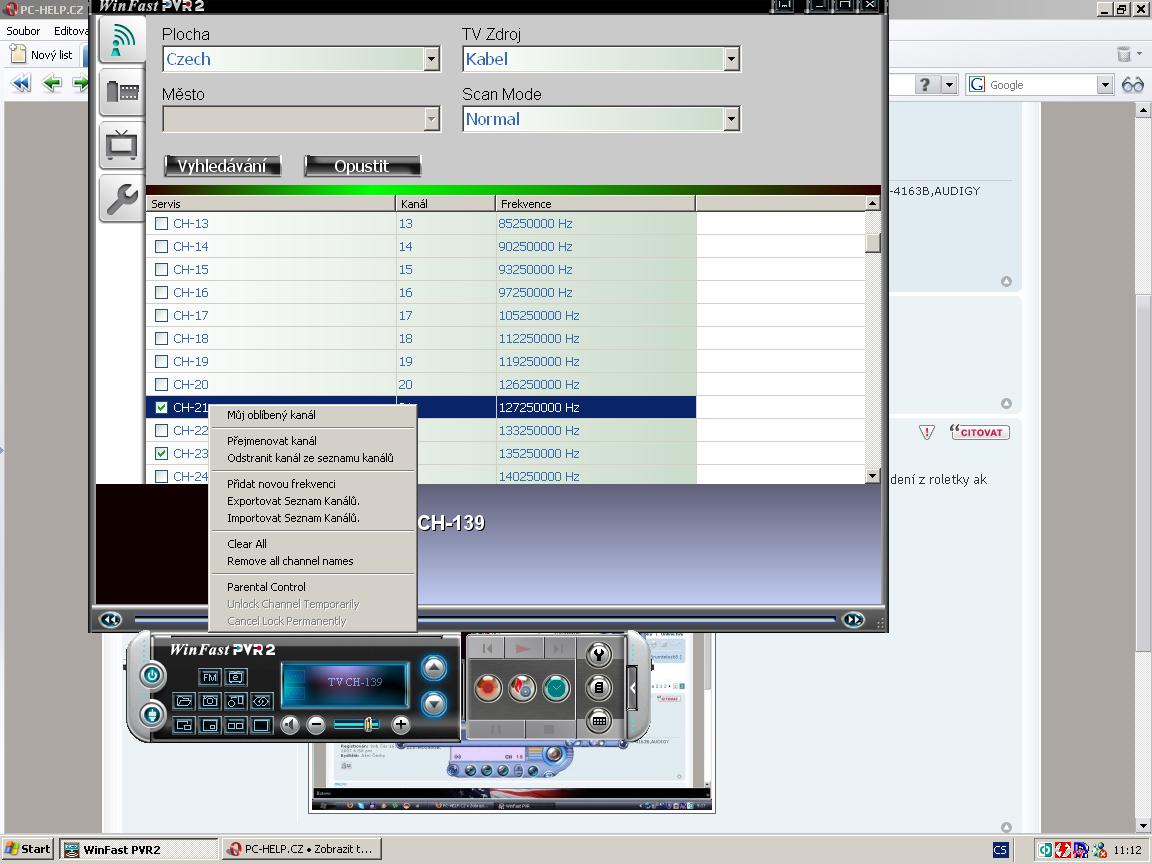Click the open folder icon on control panel
Screen dimensions: 1152x864
click(184, 702)
